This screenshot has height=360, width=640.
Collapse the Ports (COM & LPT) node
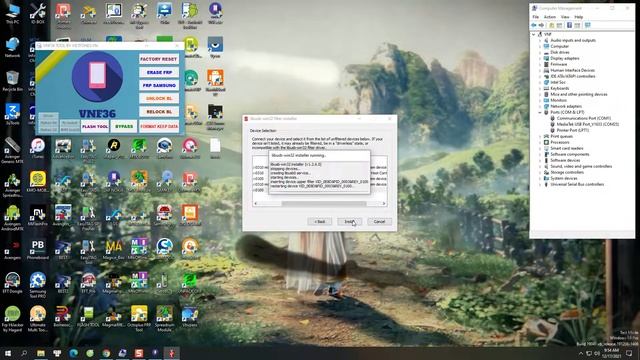pos(540,112)
